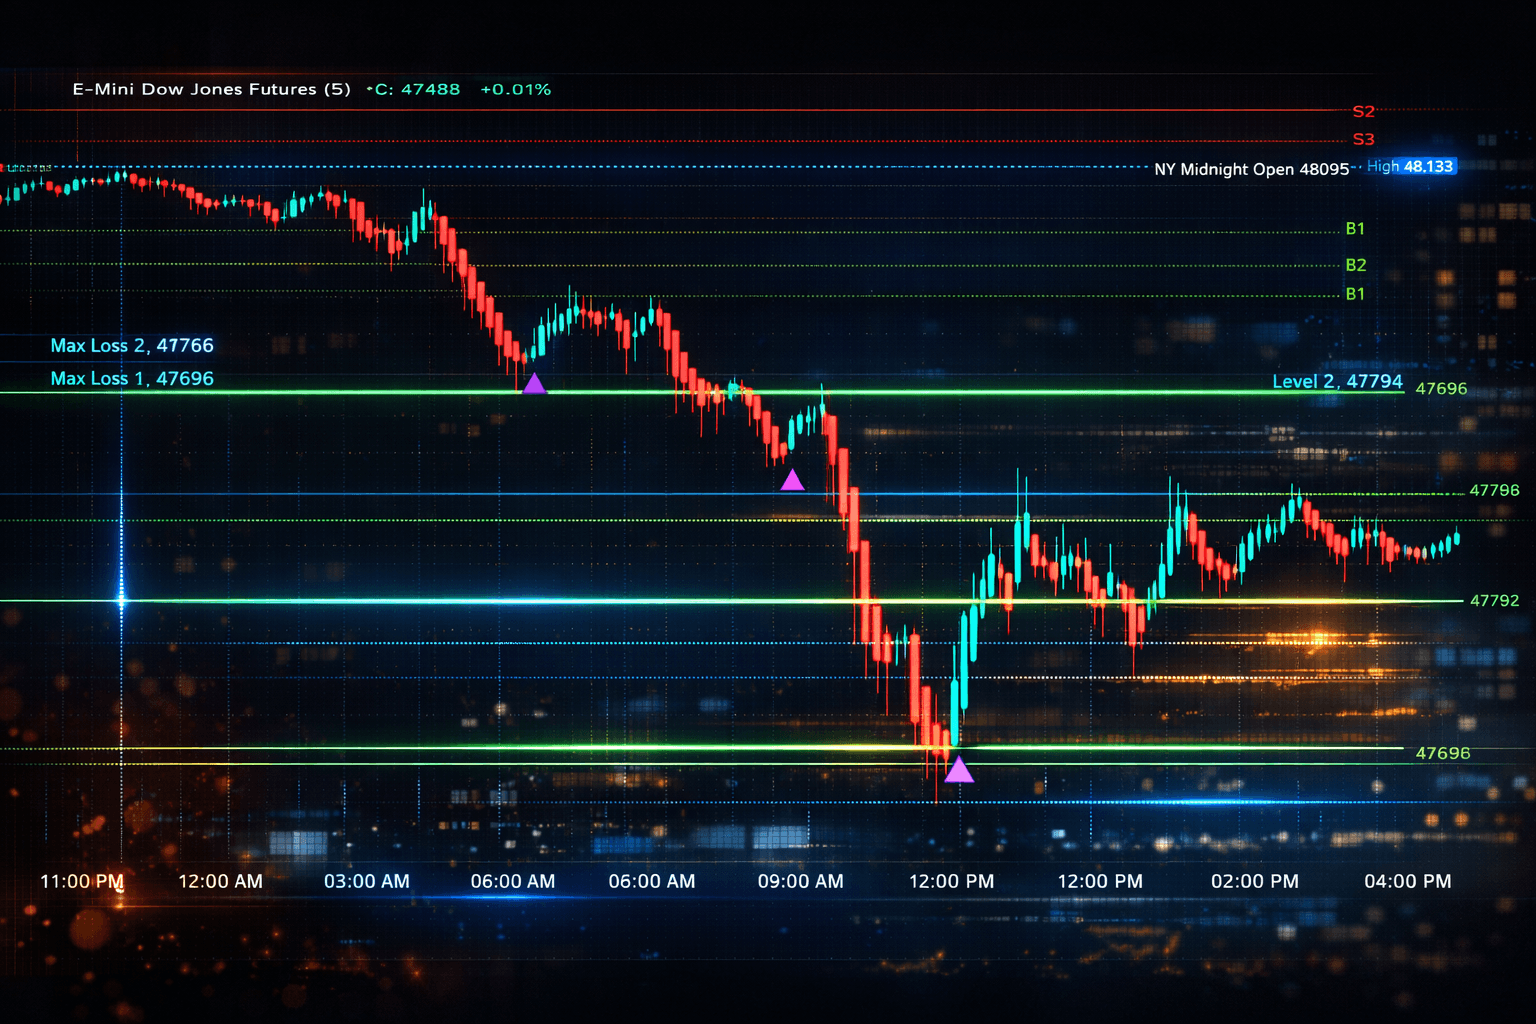
Task: Click the upper B1 level label
Action: pyautogui.click(x=1356, y=228)
